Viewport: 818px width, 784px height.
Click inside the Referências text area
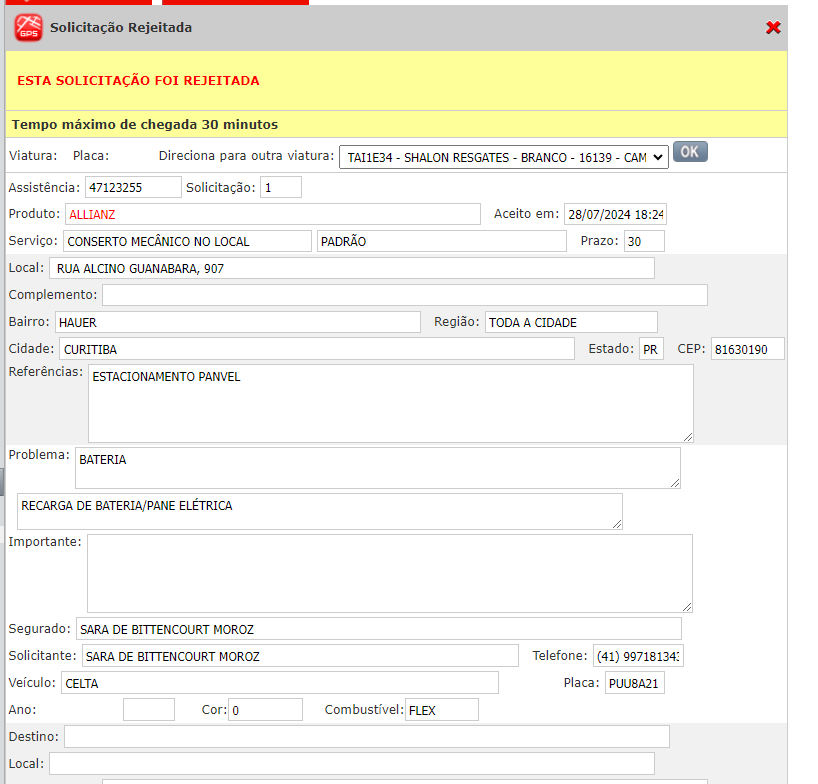tap(390, 403)
